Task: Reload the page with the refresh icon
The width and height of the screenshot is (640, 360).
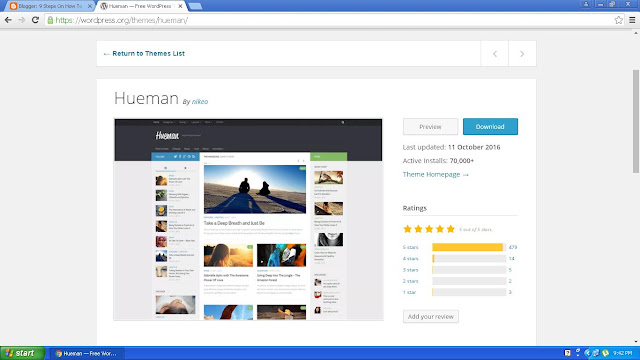Action: (x=36, y=20)
